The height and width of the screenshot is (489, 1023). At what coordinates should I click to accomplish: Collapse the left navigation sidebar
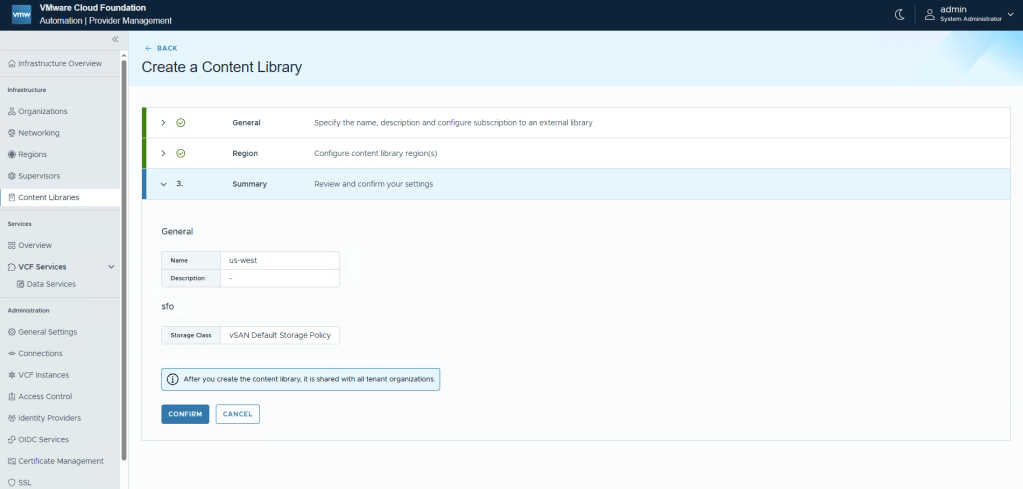(114, 39)
